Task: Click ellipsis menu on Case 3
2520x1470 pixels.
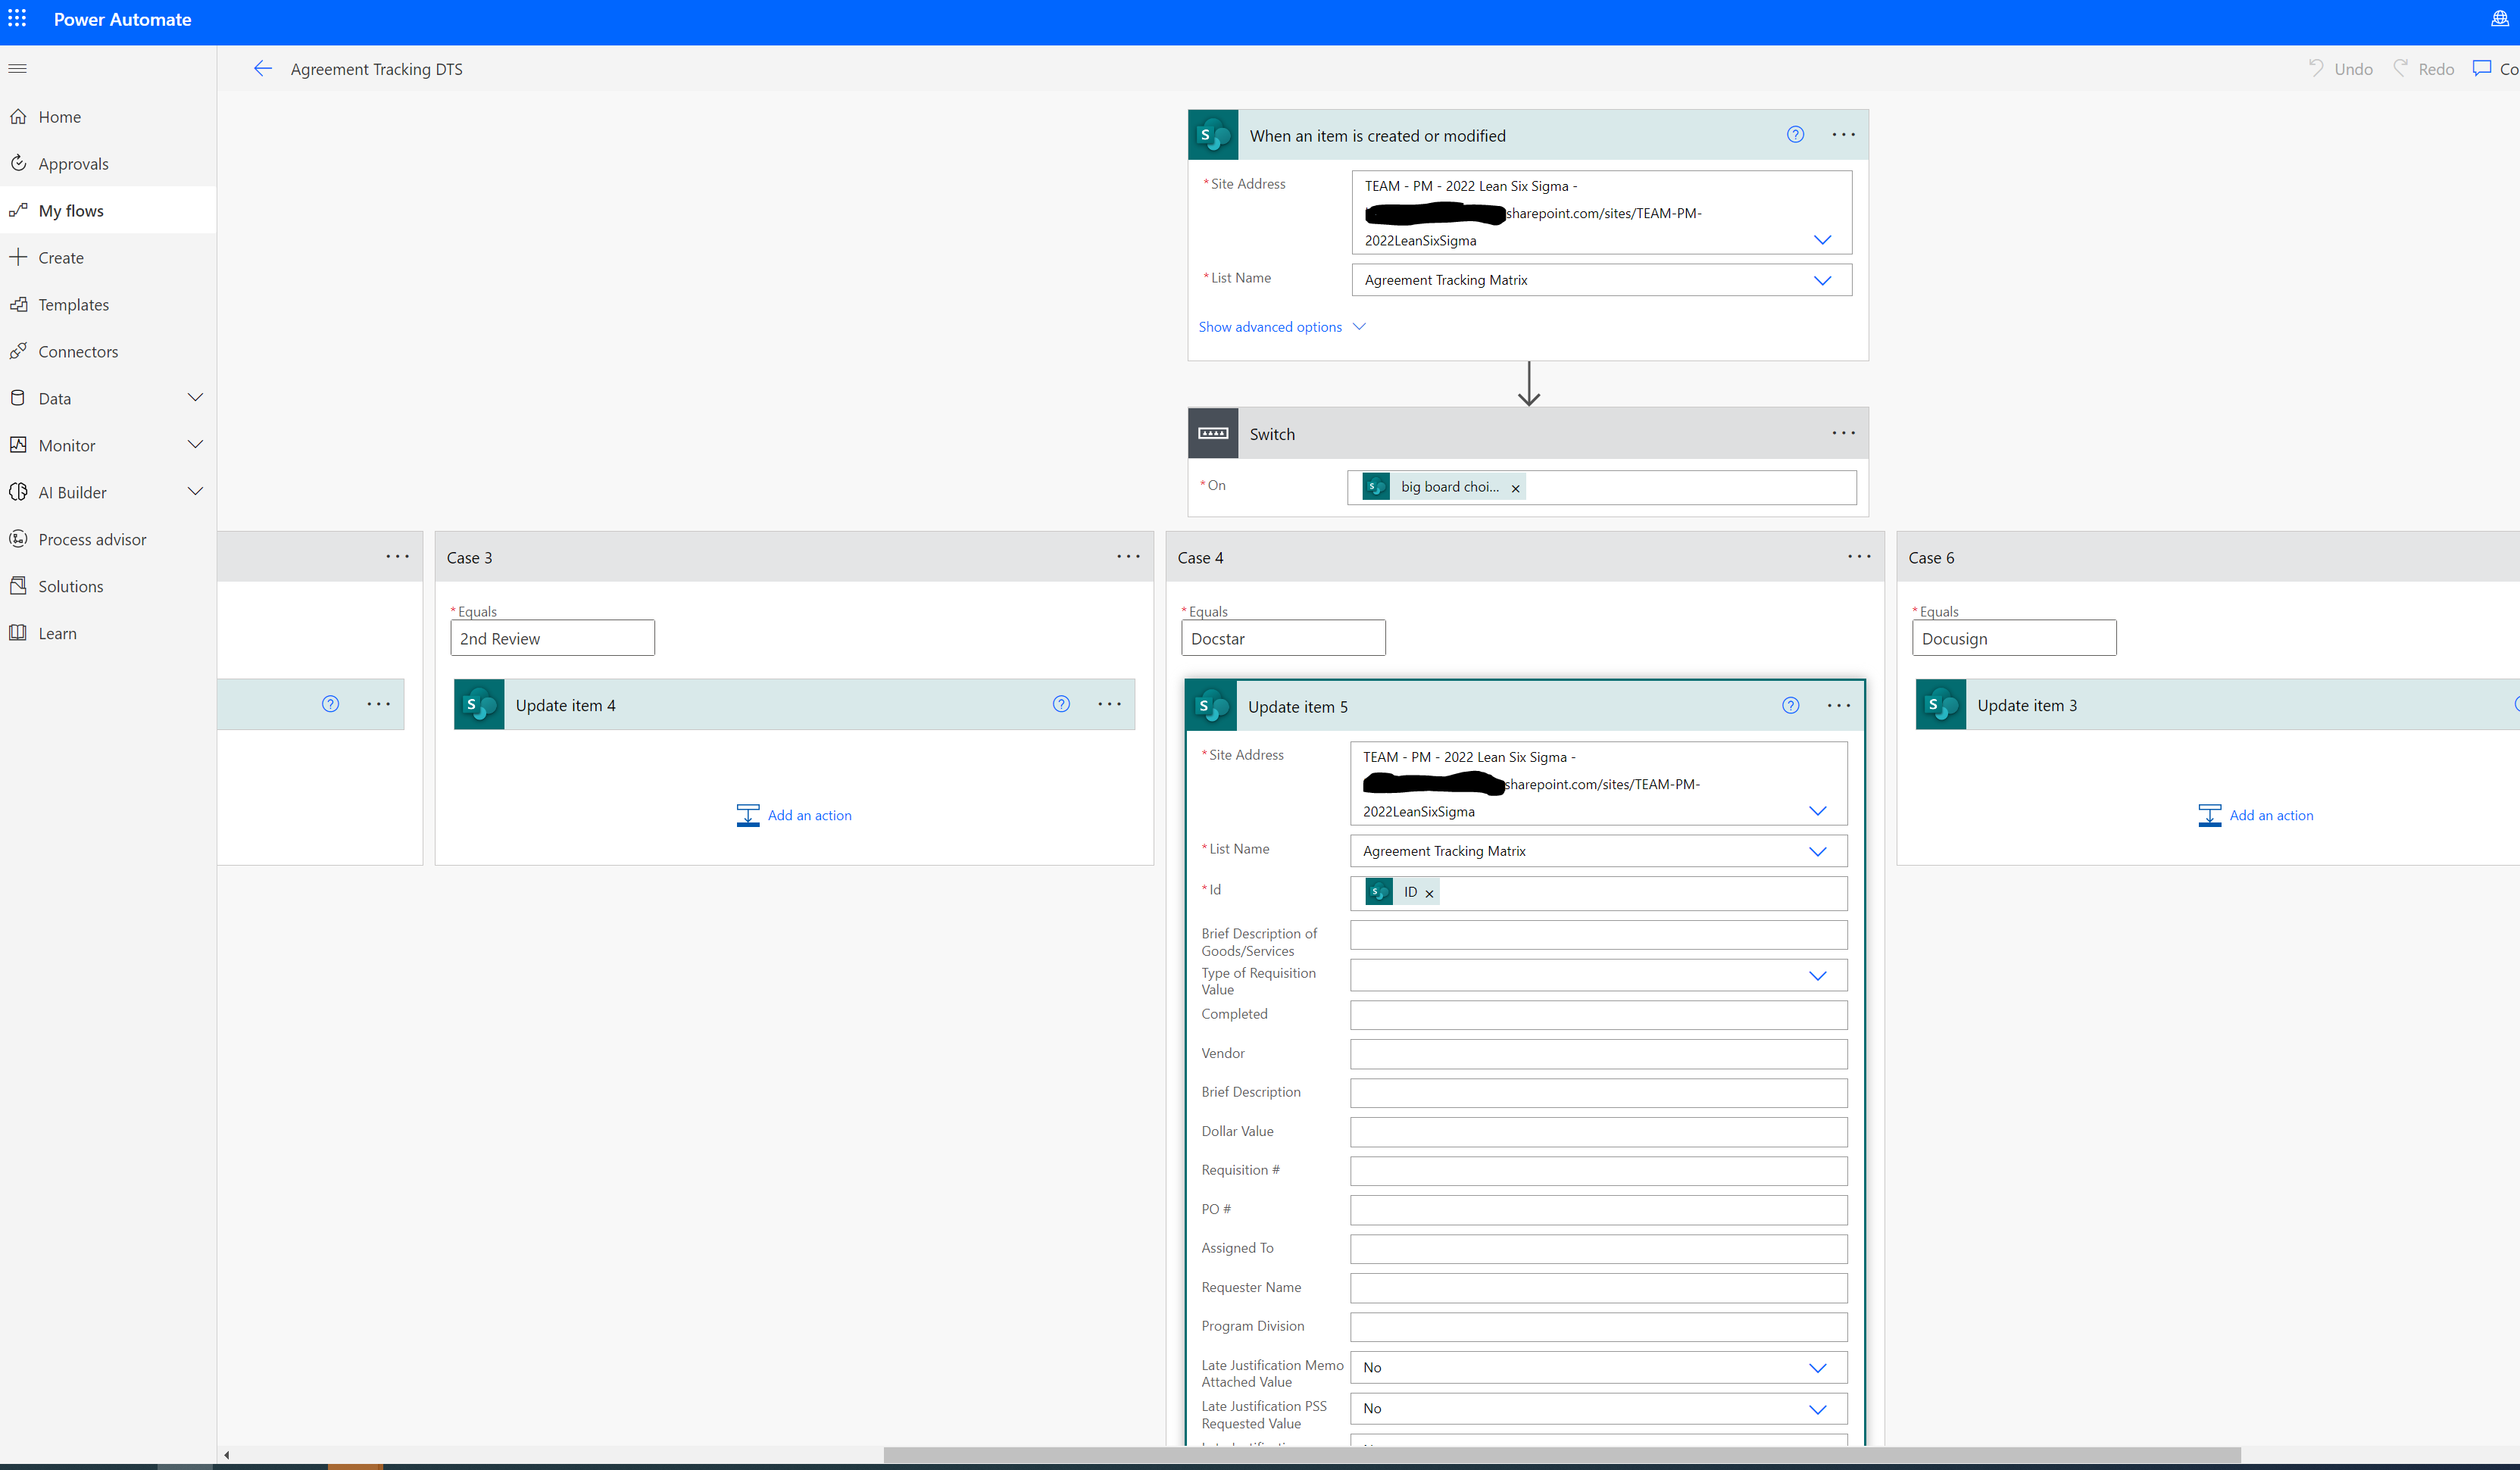Action: point(1127,557)
